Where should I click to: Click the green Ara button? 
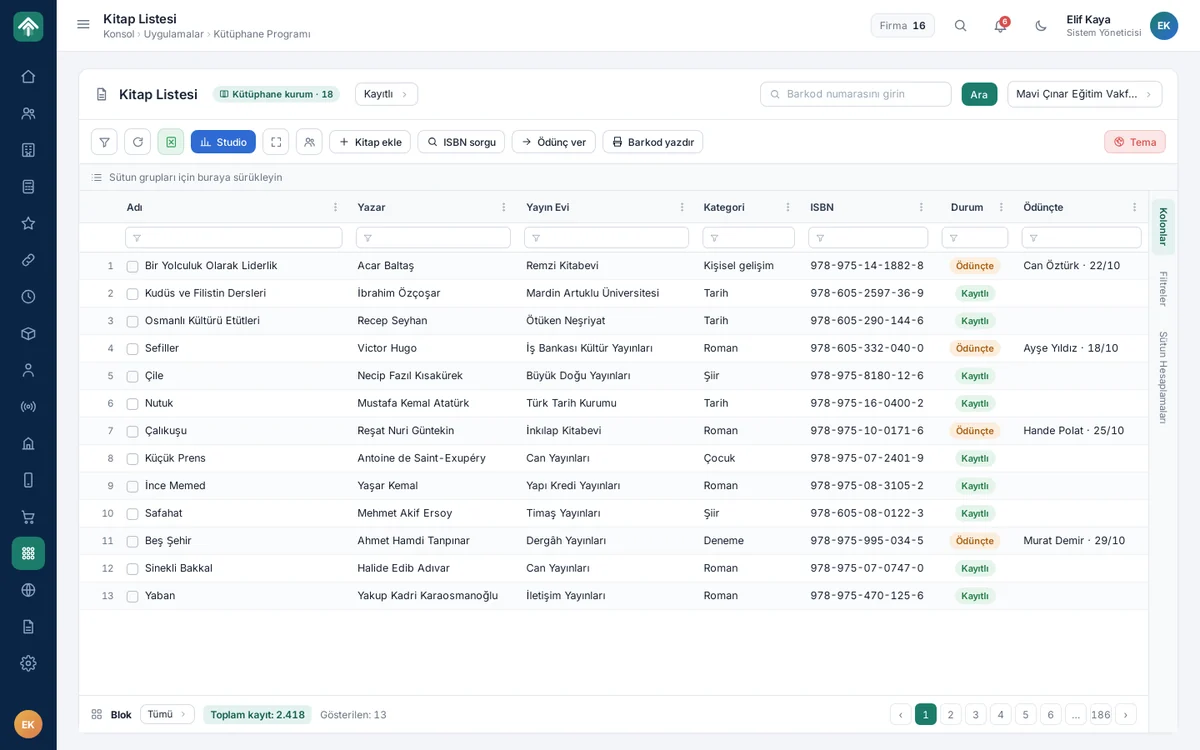click(x=979, y=94)
